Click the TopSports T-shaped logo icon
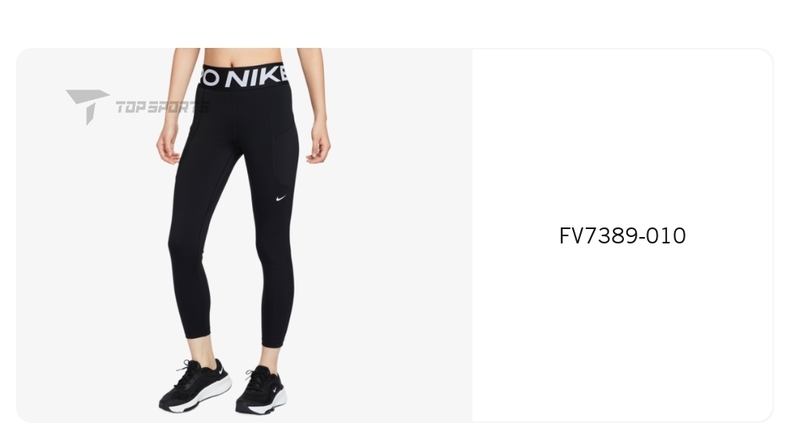The width and height of the screenshot is (790, 423). (87, 106)
